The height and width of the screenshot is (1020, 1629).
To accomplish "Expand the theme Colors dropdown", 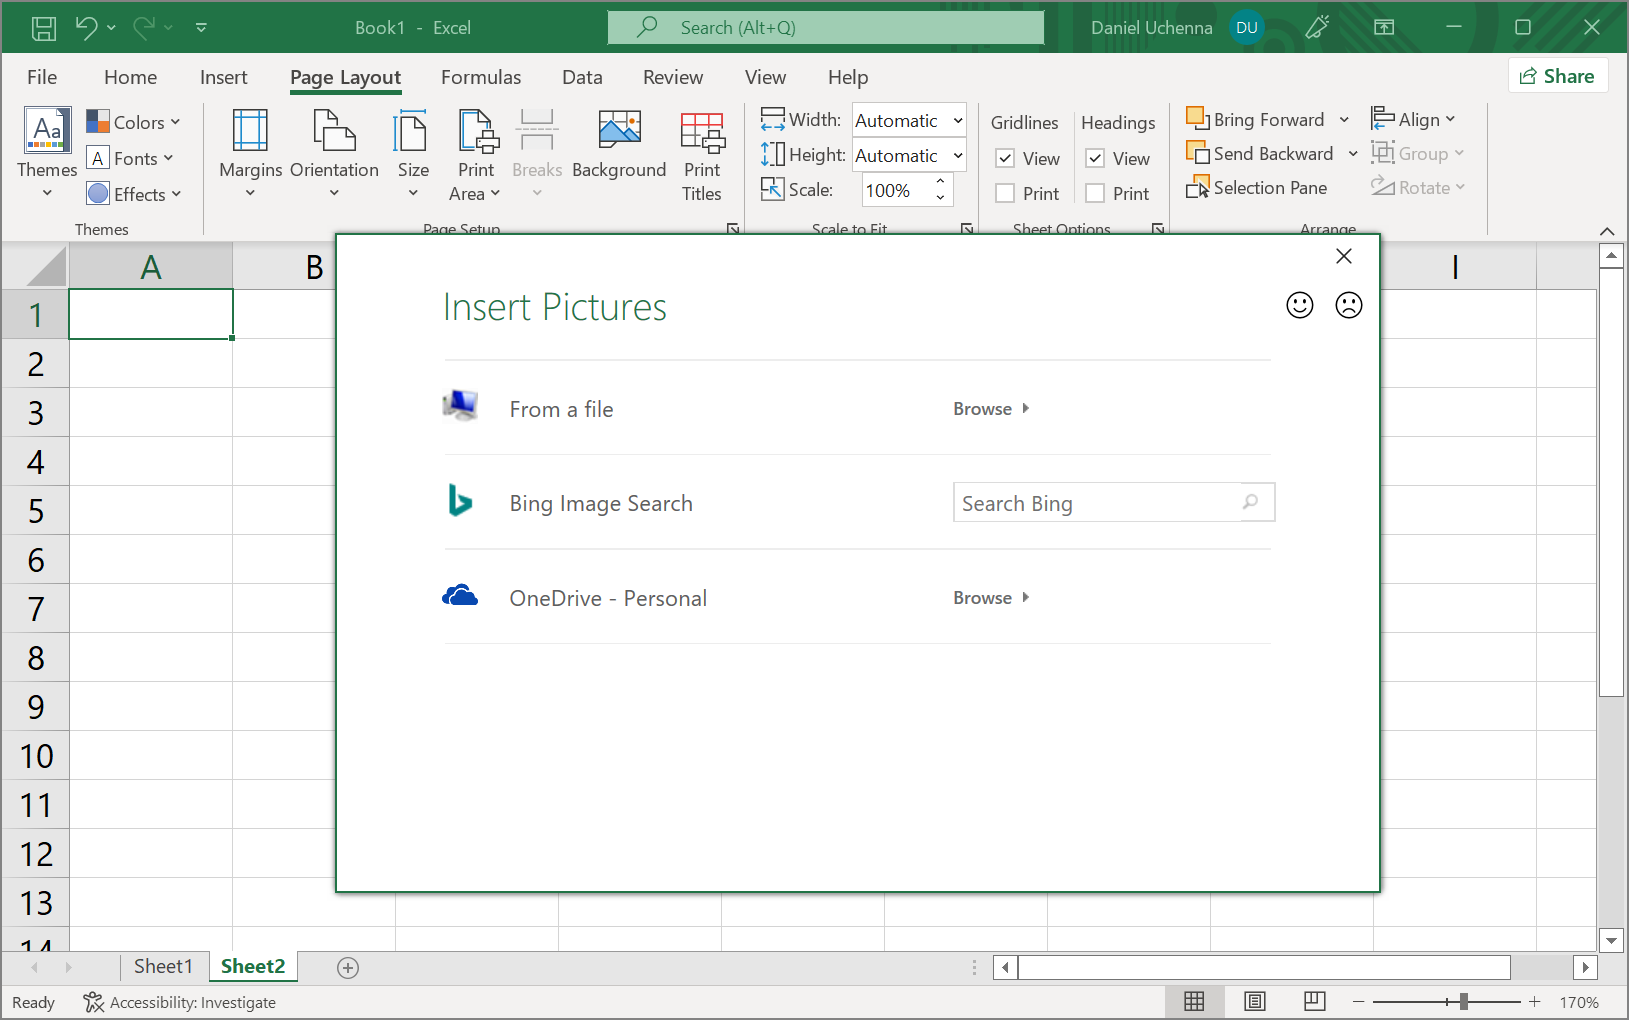I will pos(134,122).
